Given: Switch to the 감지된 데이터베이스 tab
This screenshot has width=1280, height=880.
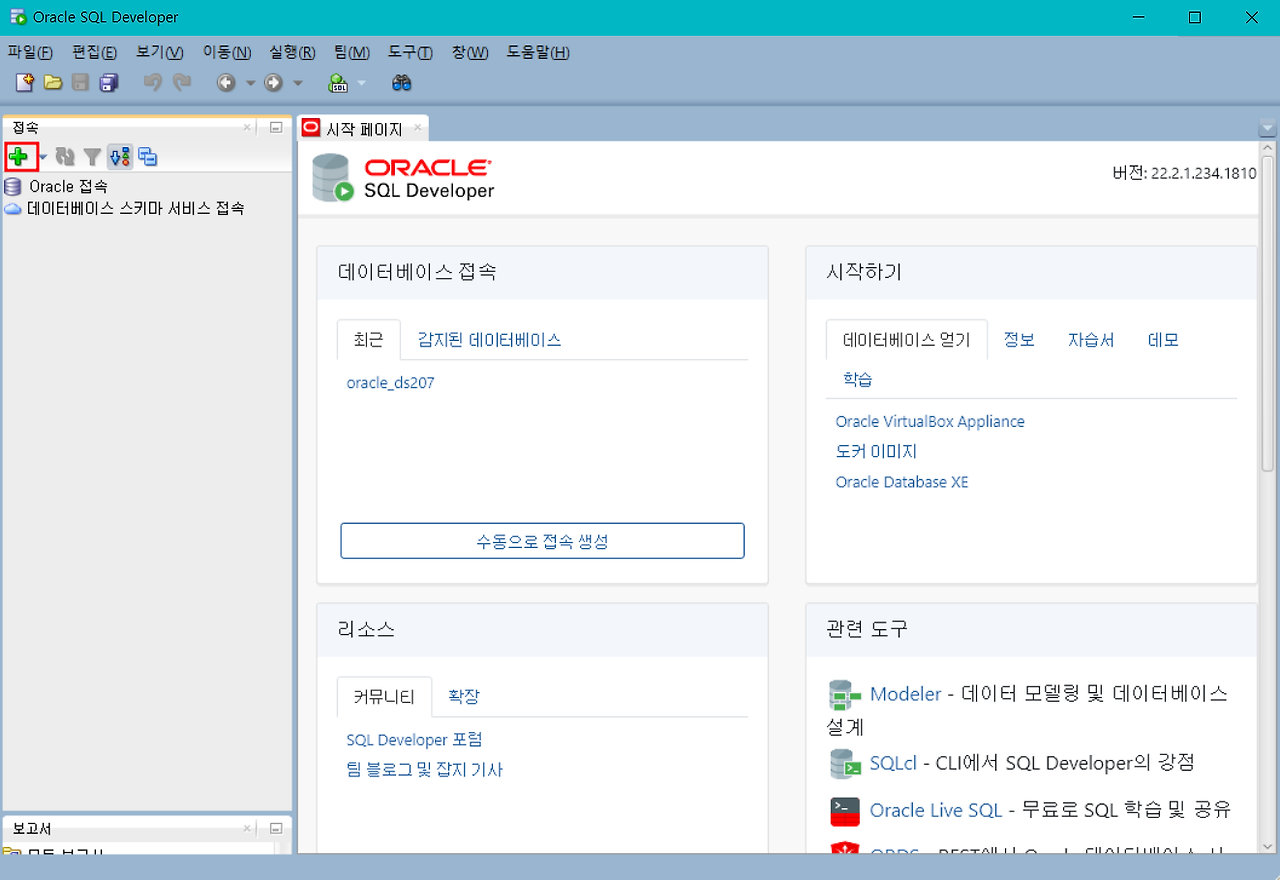Looking at the screenshot, I should pos(489,340).
